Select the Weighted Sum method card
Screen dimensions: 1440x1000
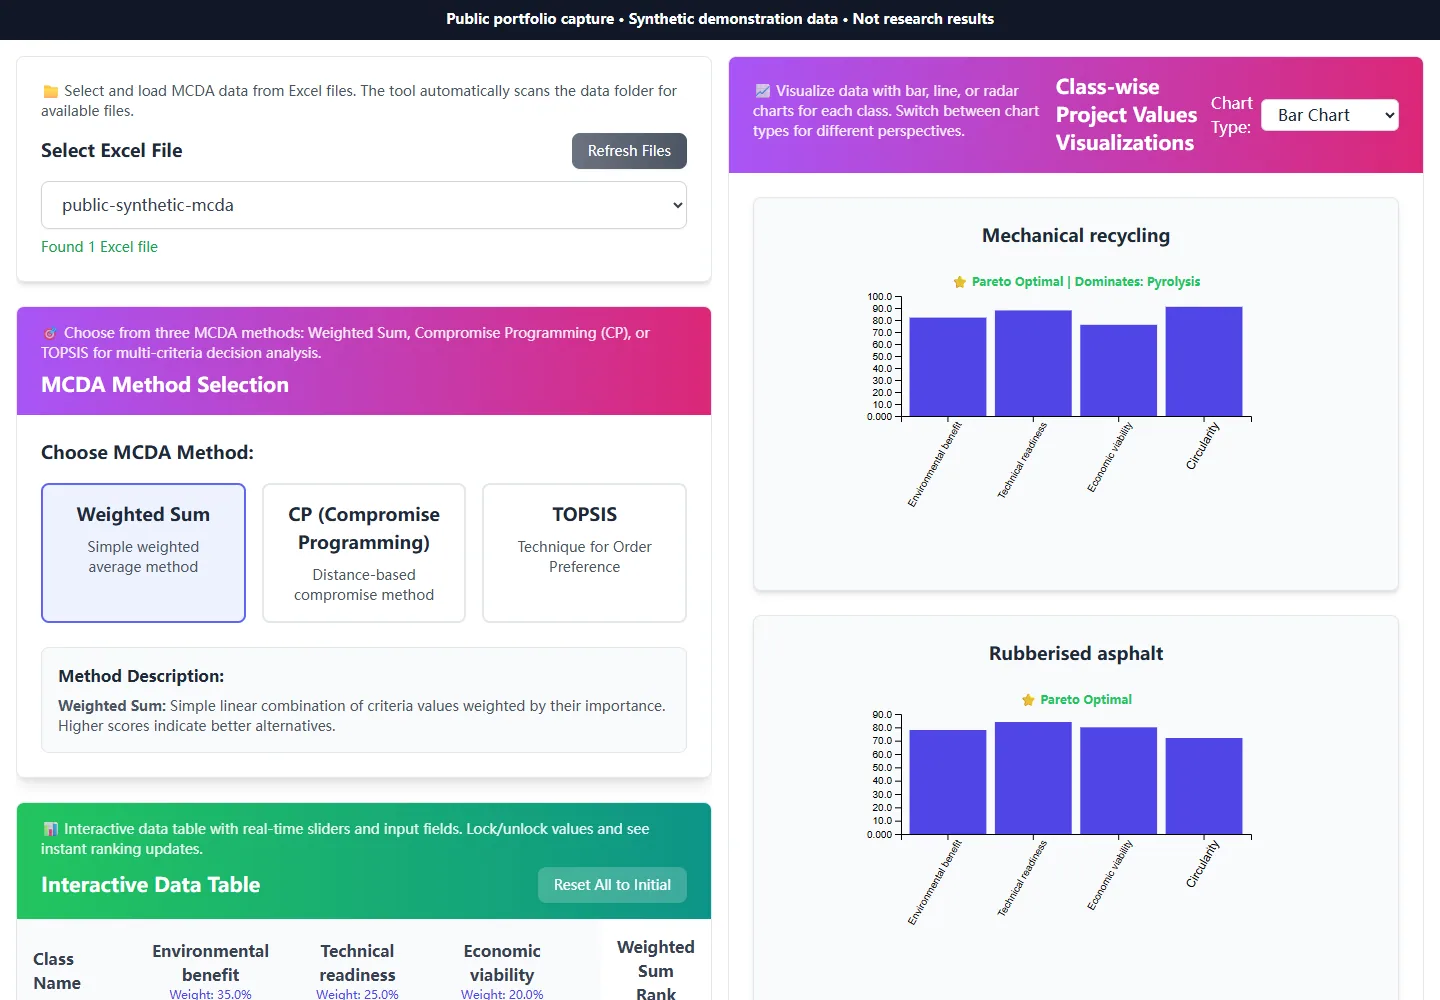pos(143,553)
